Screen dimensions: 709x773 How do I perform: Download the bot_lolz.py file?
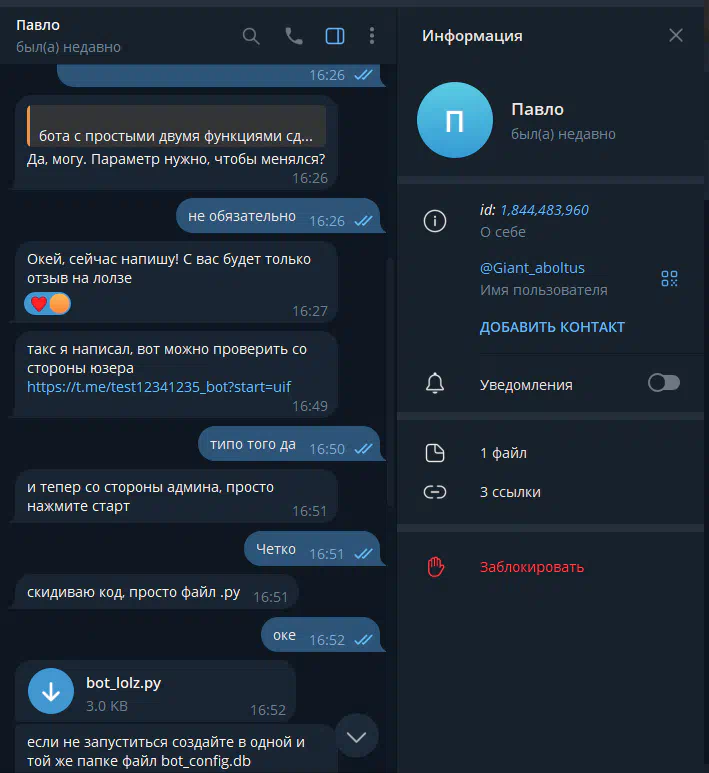pyautogui.click(x=51, y=691)
